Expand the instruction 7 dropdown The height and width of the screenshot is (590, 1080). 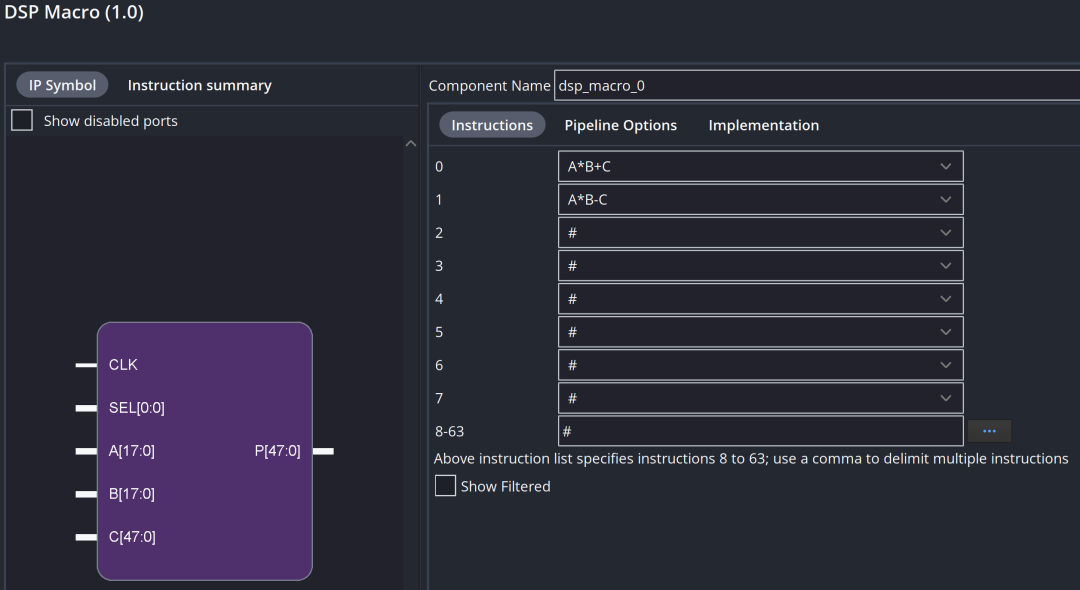pos(760,398)
